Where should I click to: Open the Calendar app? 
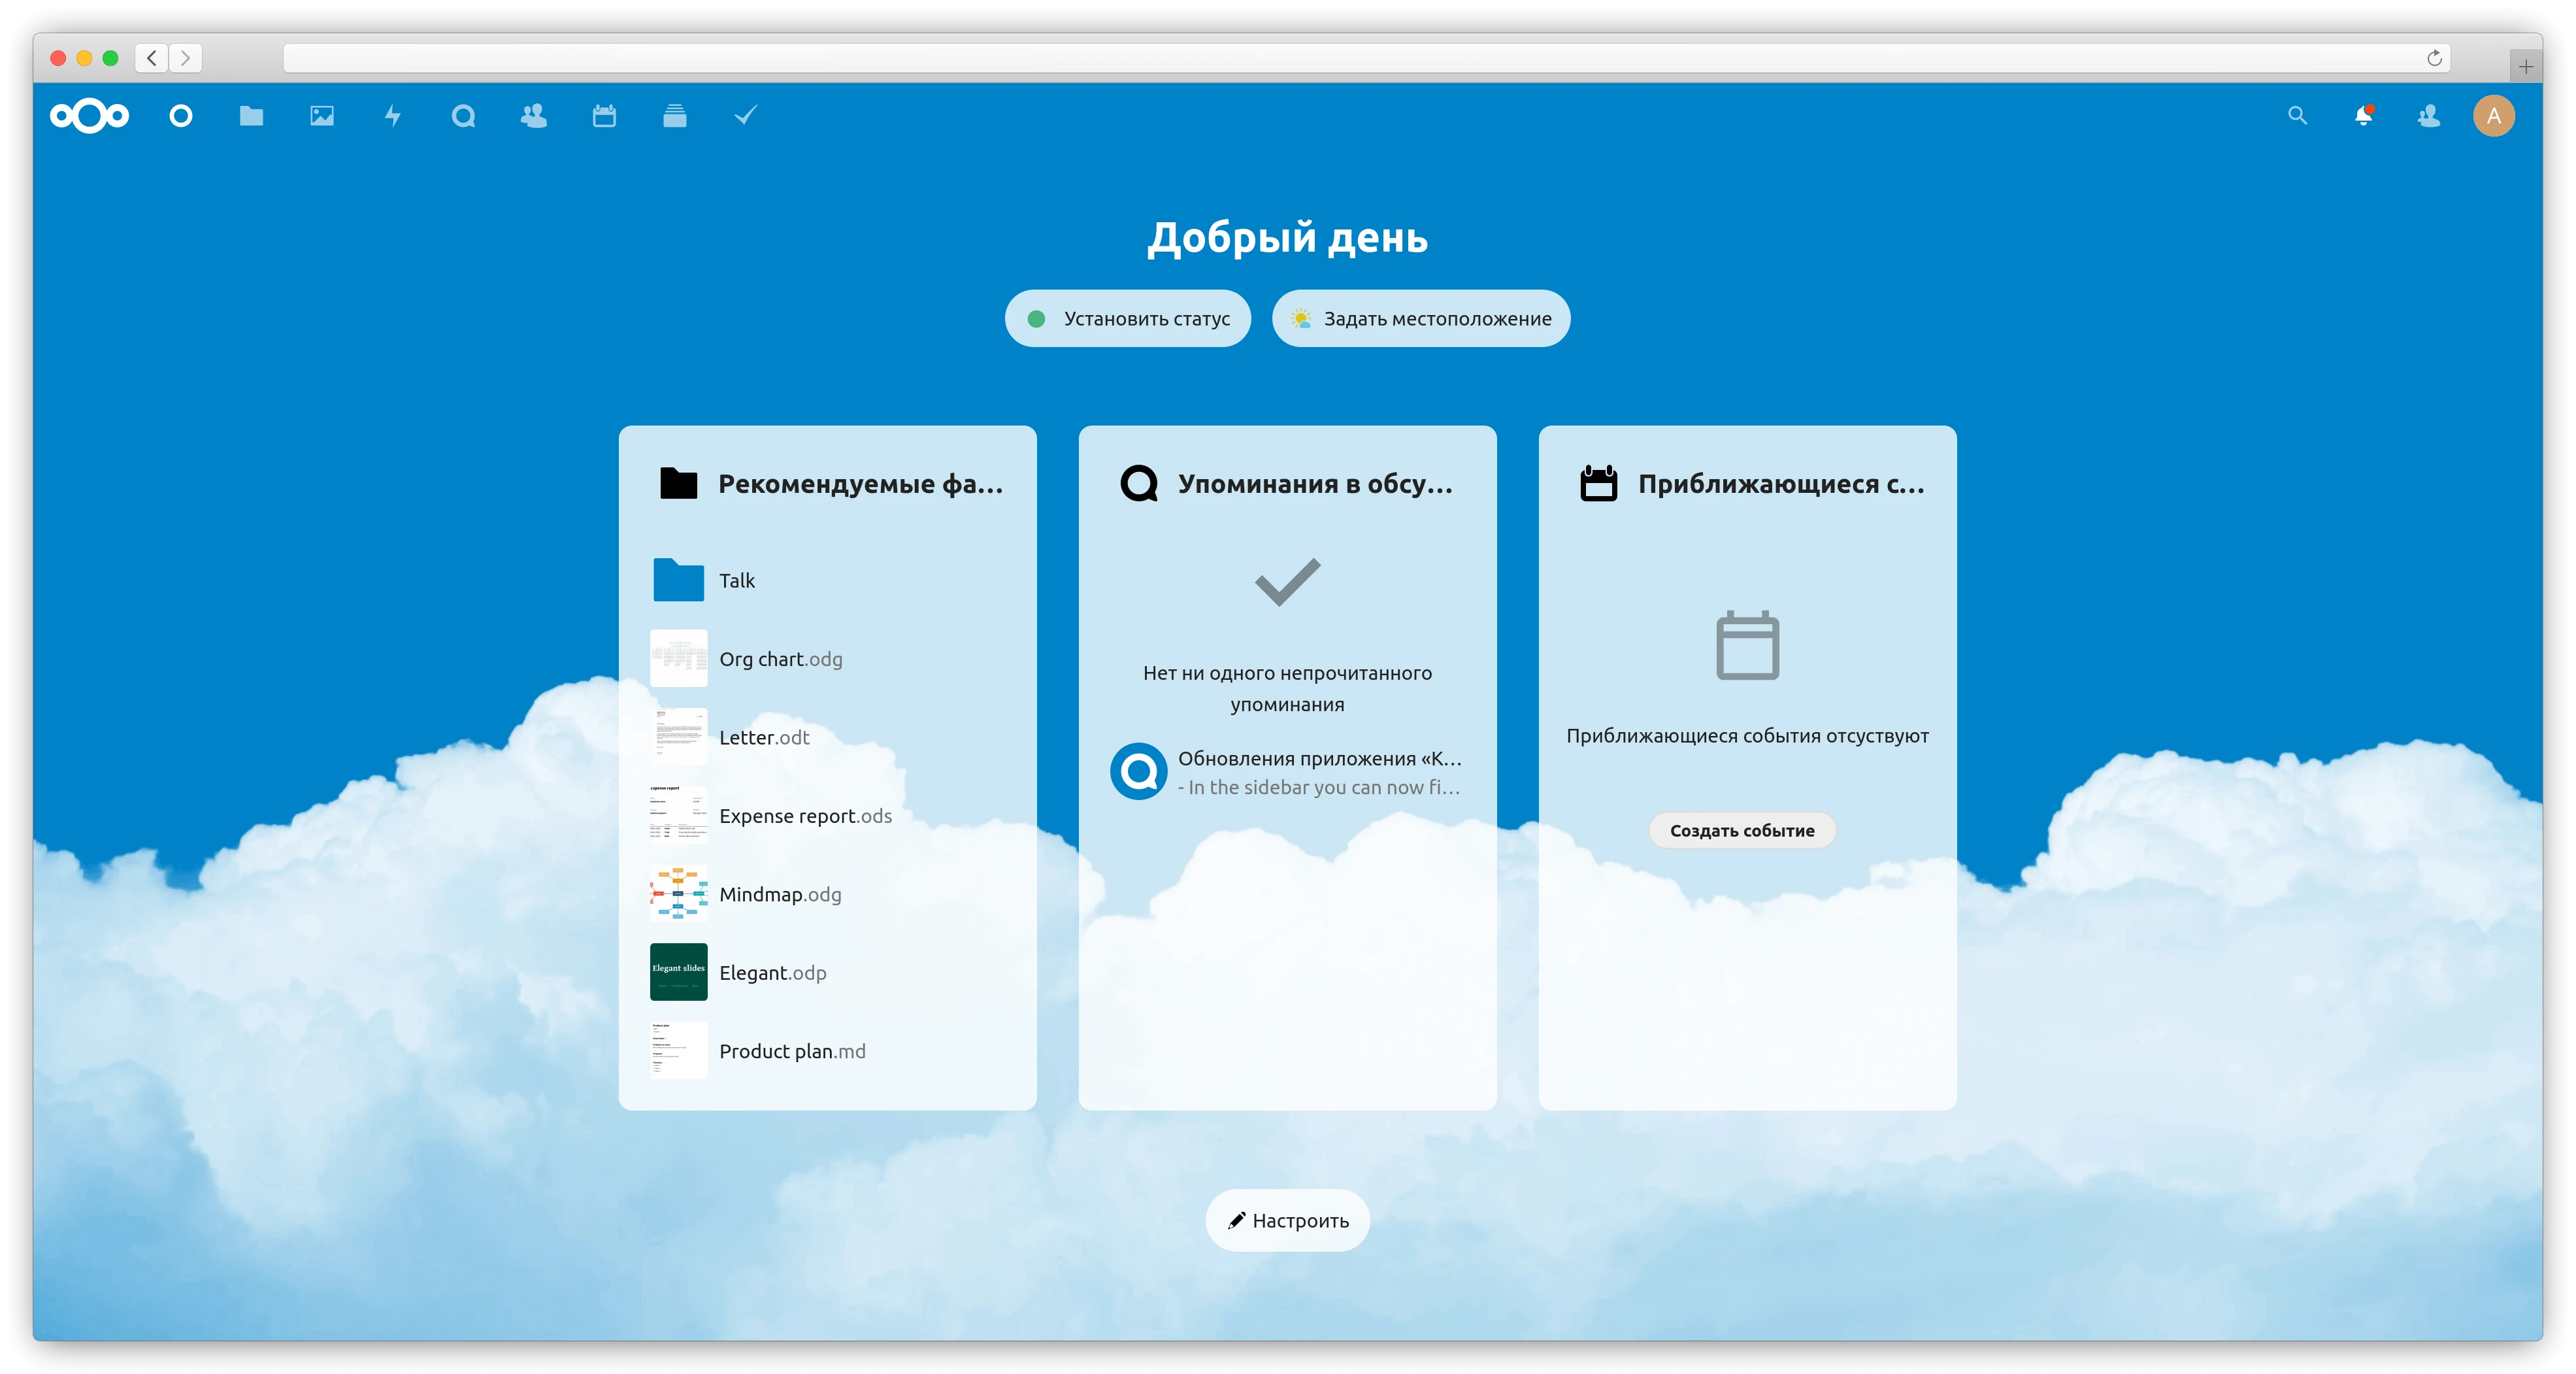[x=604, y=116]
